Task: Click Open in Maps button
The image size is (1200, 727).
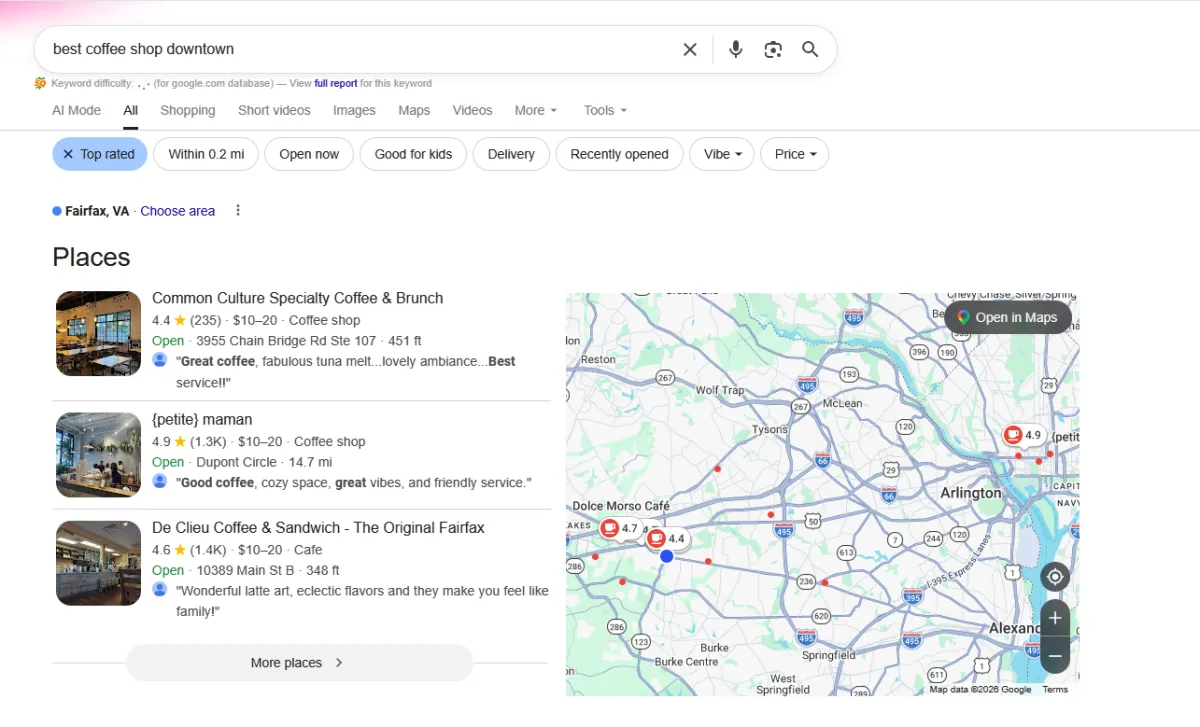Action: [1008, 317]
